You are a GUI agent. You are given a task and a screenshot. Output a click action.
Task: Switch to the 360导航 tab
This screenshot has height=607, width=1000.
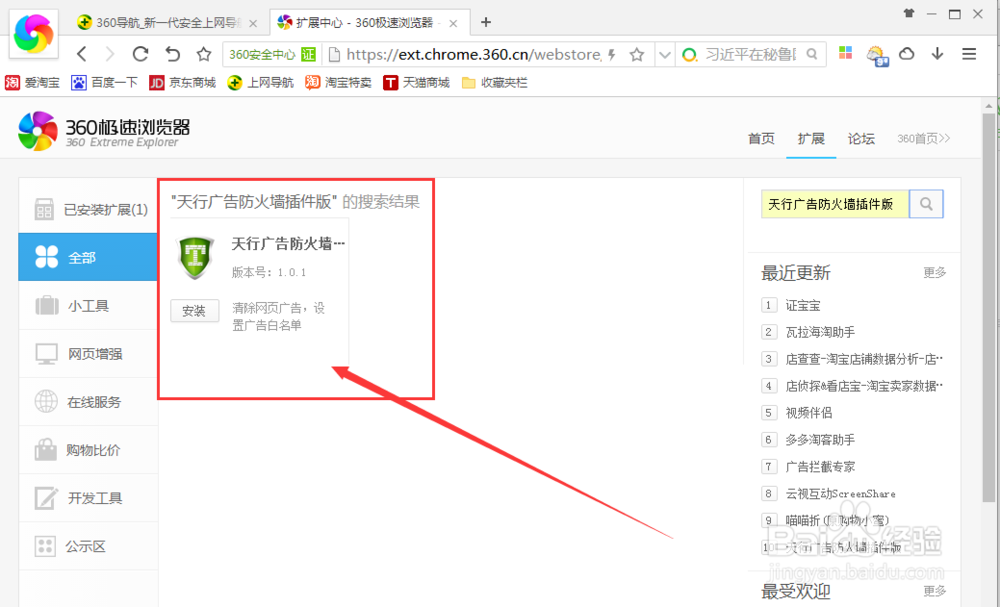[x=167, y=23]
